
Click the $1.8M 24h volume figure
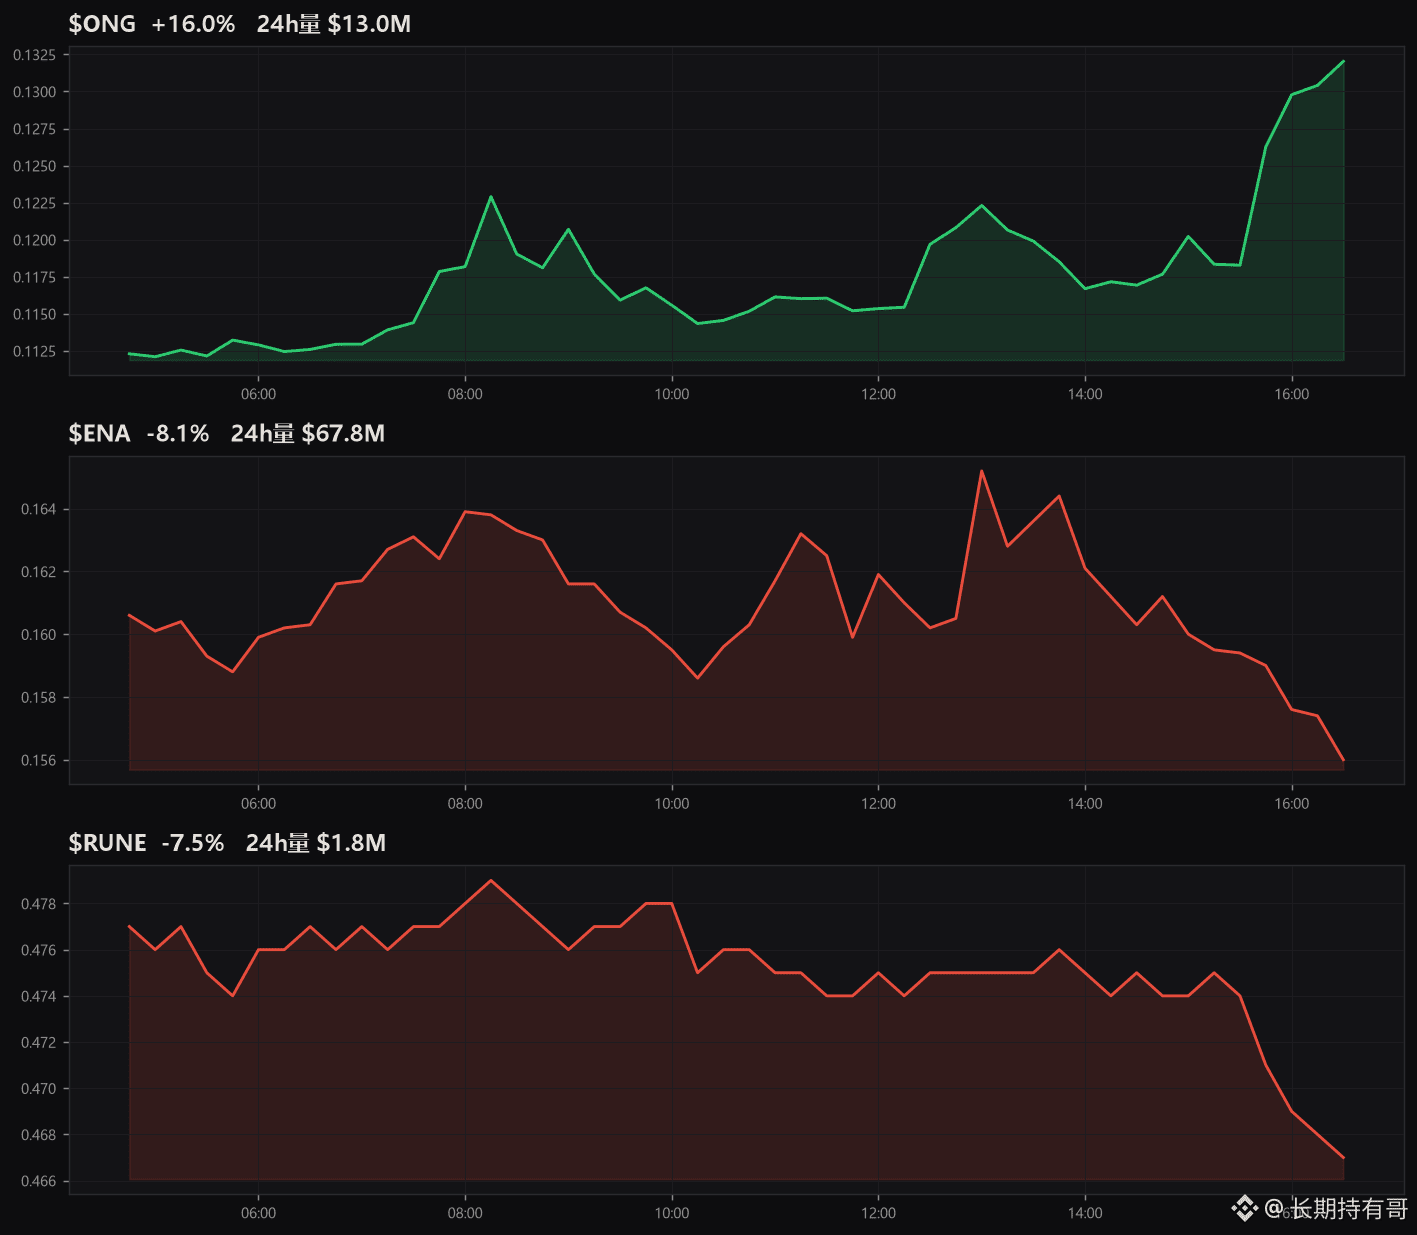pos(351,843)
